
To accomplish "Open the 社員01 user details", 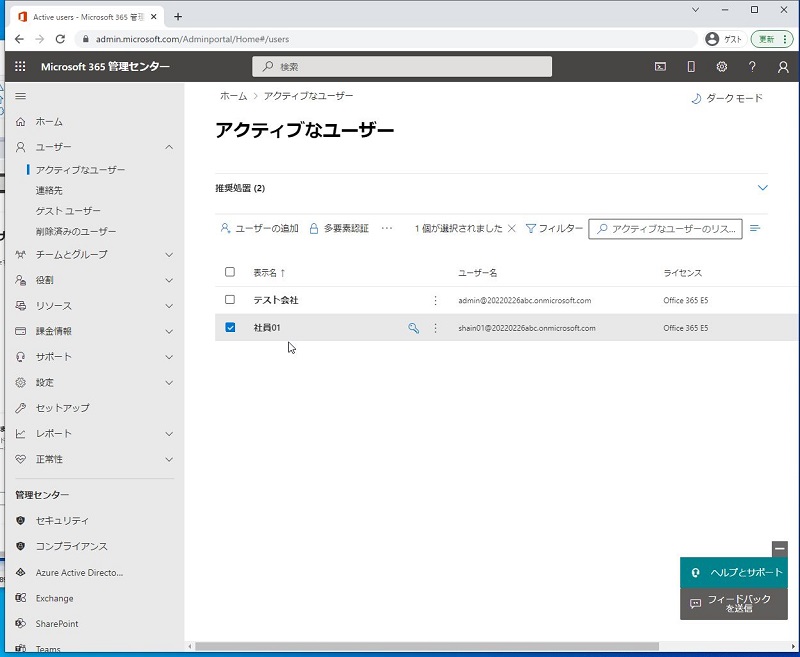I will [x=267, y=327].
